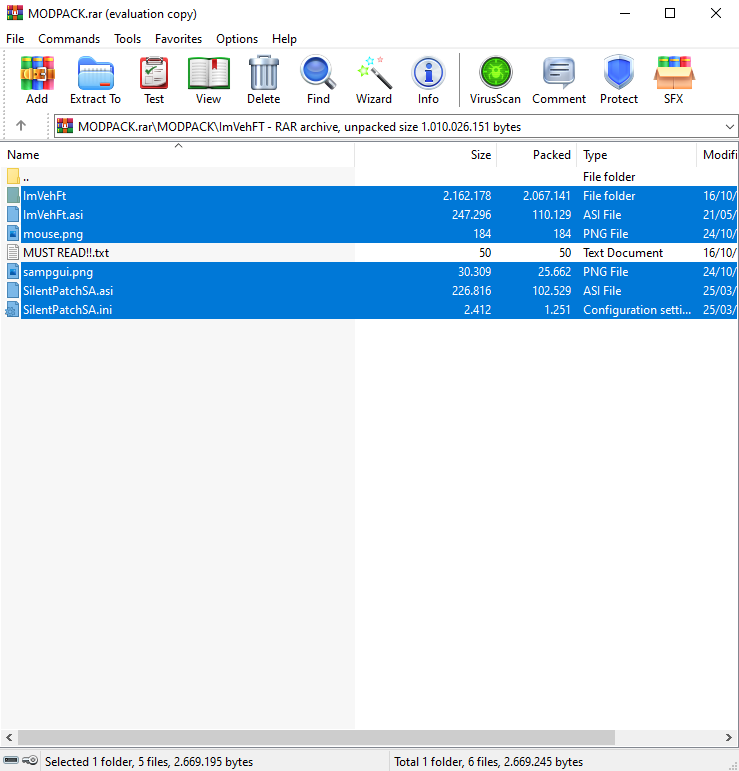This screenshot has height=771, width=739.
Task: Click the size value 226.816
Action: coord(472,291)
